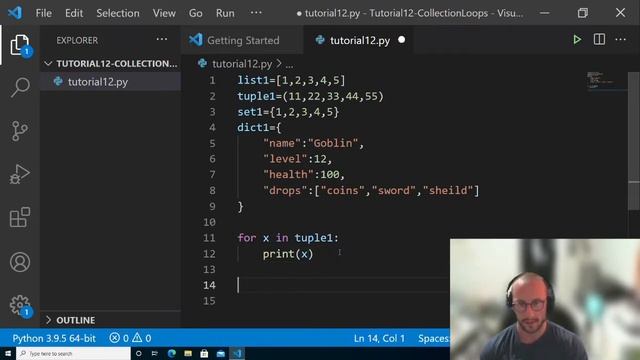Select the tutorial12.py editor tab

coord(360,40)
